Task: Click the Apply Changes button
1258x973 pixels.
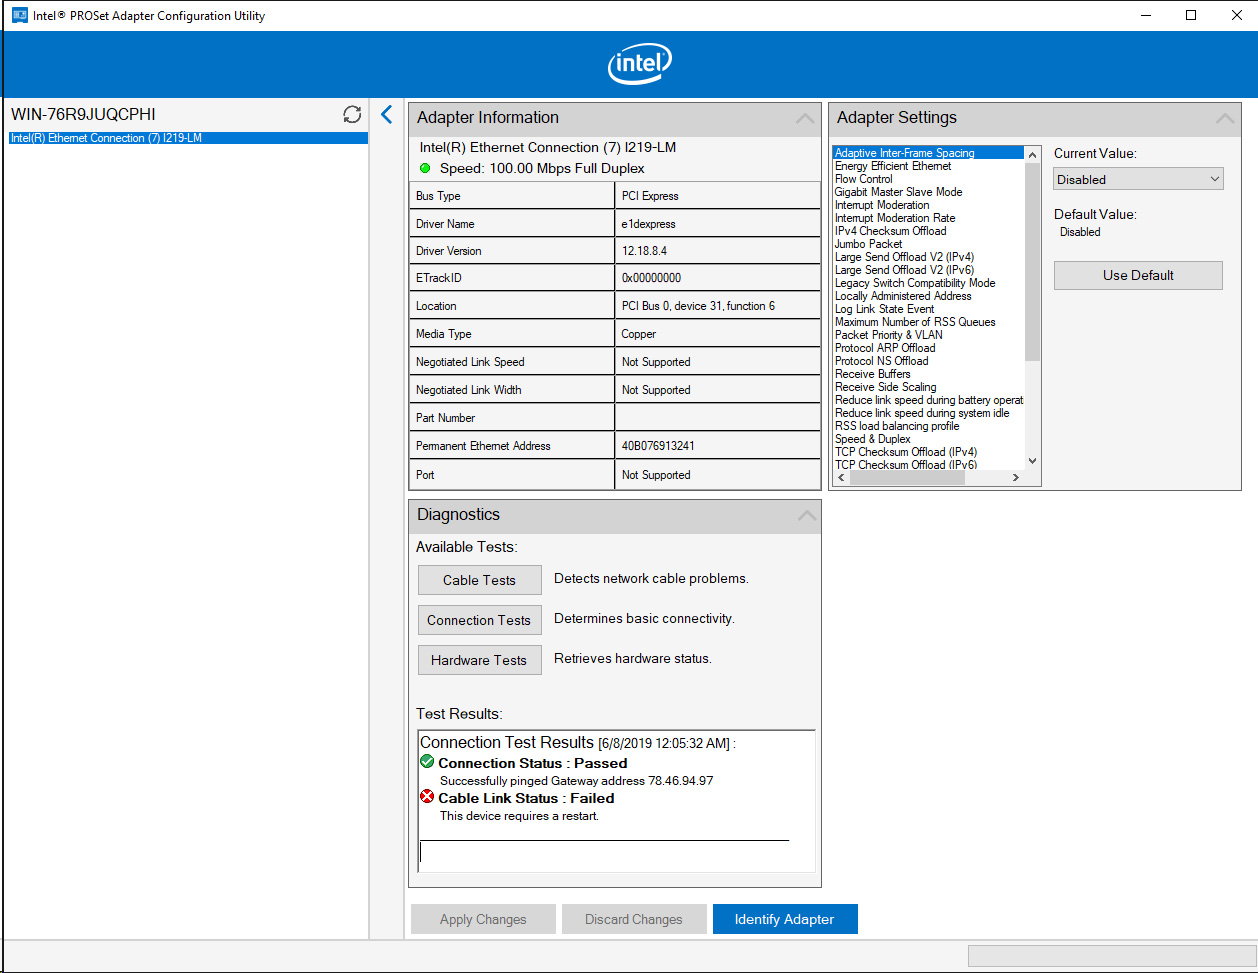Action: [483, 919]
